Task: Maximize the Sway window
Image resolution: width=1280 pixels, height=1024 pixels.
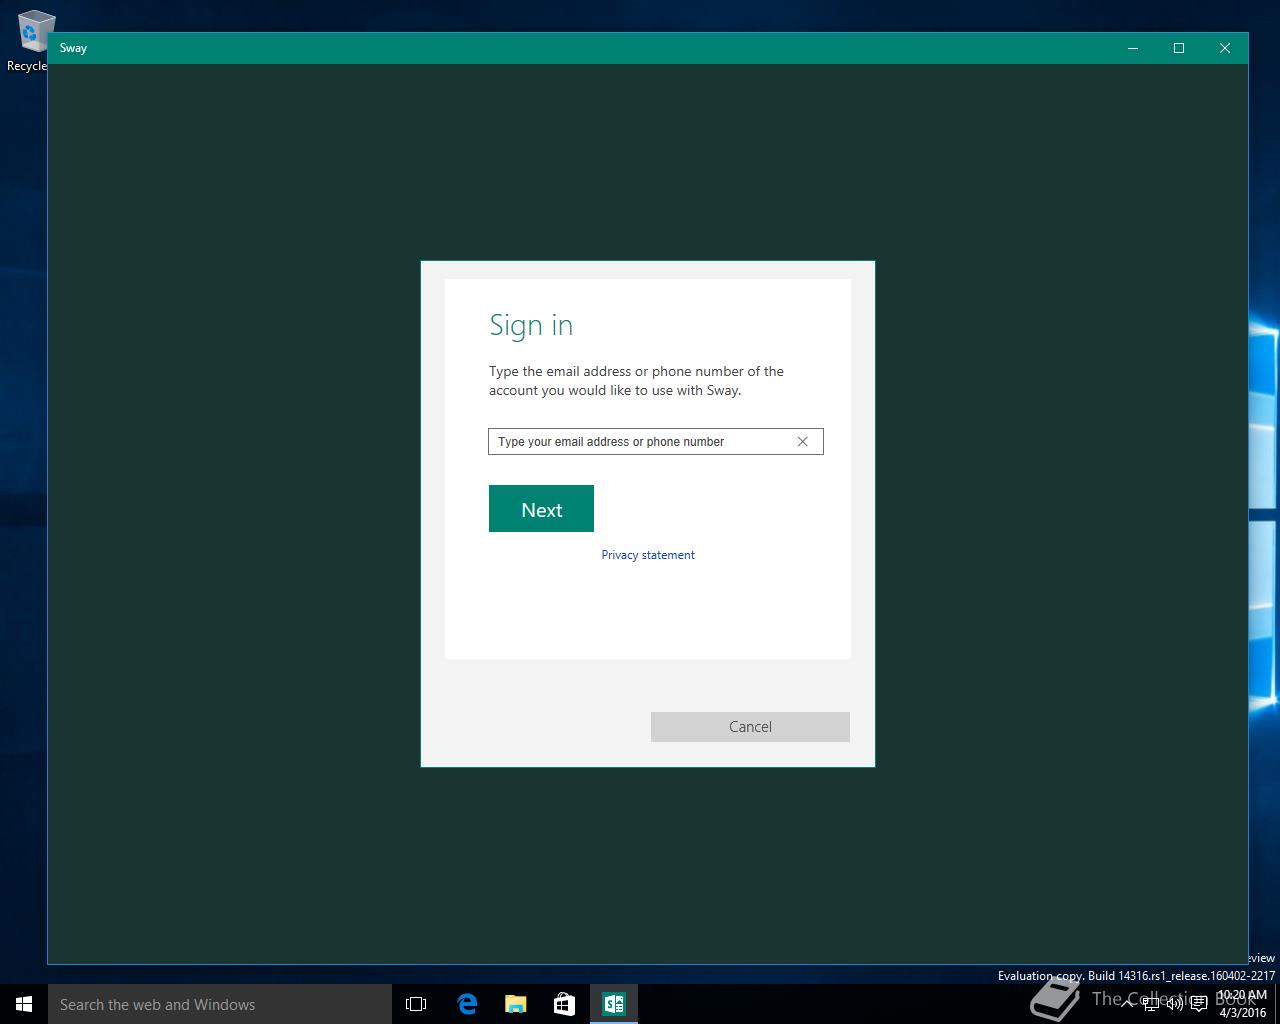Action: [x=1179, y=48]
